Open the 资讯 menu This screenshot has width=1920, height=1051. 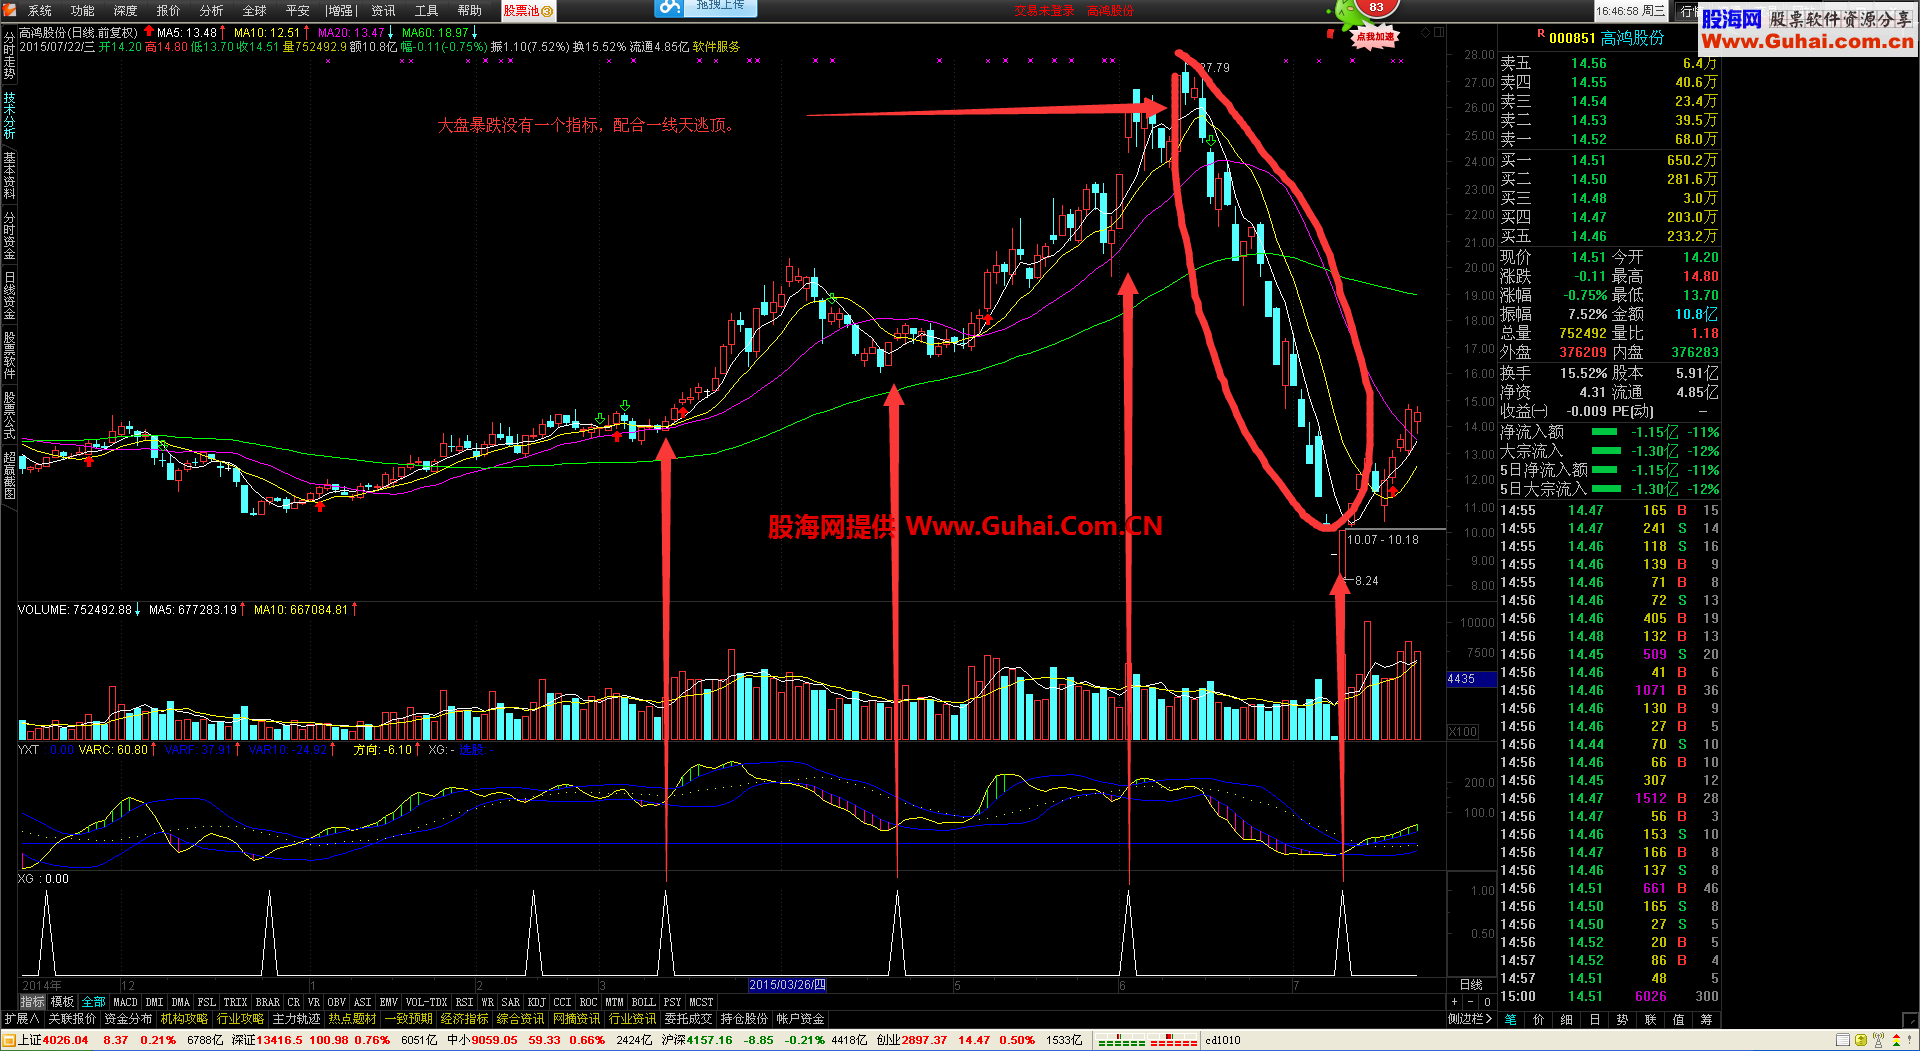tap(384, 11)
